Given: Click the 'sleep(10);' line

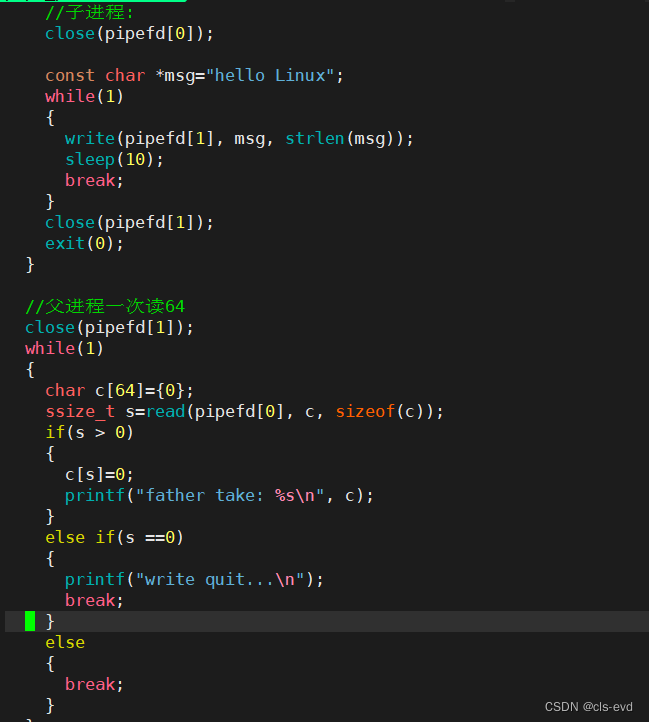Looking at the screenshot, I should [114, 160].
